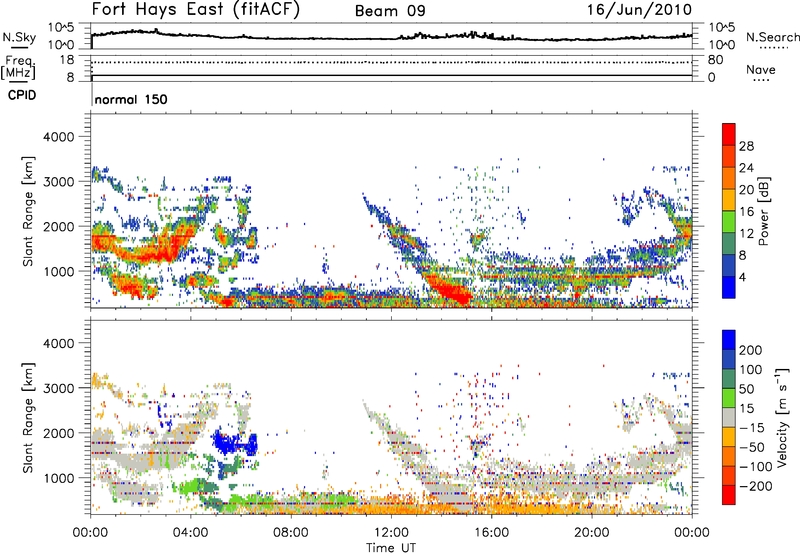Click the red high-power streak around 14:30 UT

[x=449, y=290]
